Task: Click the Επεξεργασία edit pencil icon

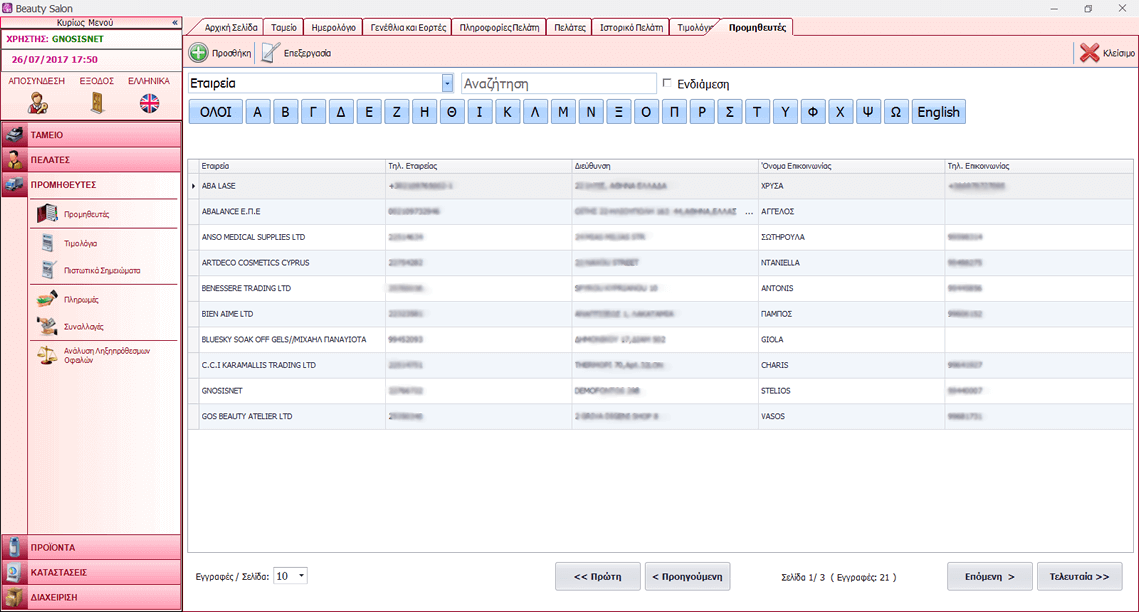Action: (x=269, y=53)
